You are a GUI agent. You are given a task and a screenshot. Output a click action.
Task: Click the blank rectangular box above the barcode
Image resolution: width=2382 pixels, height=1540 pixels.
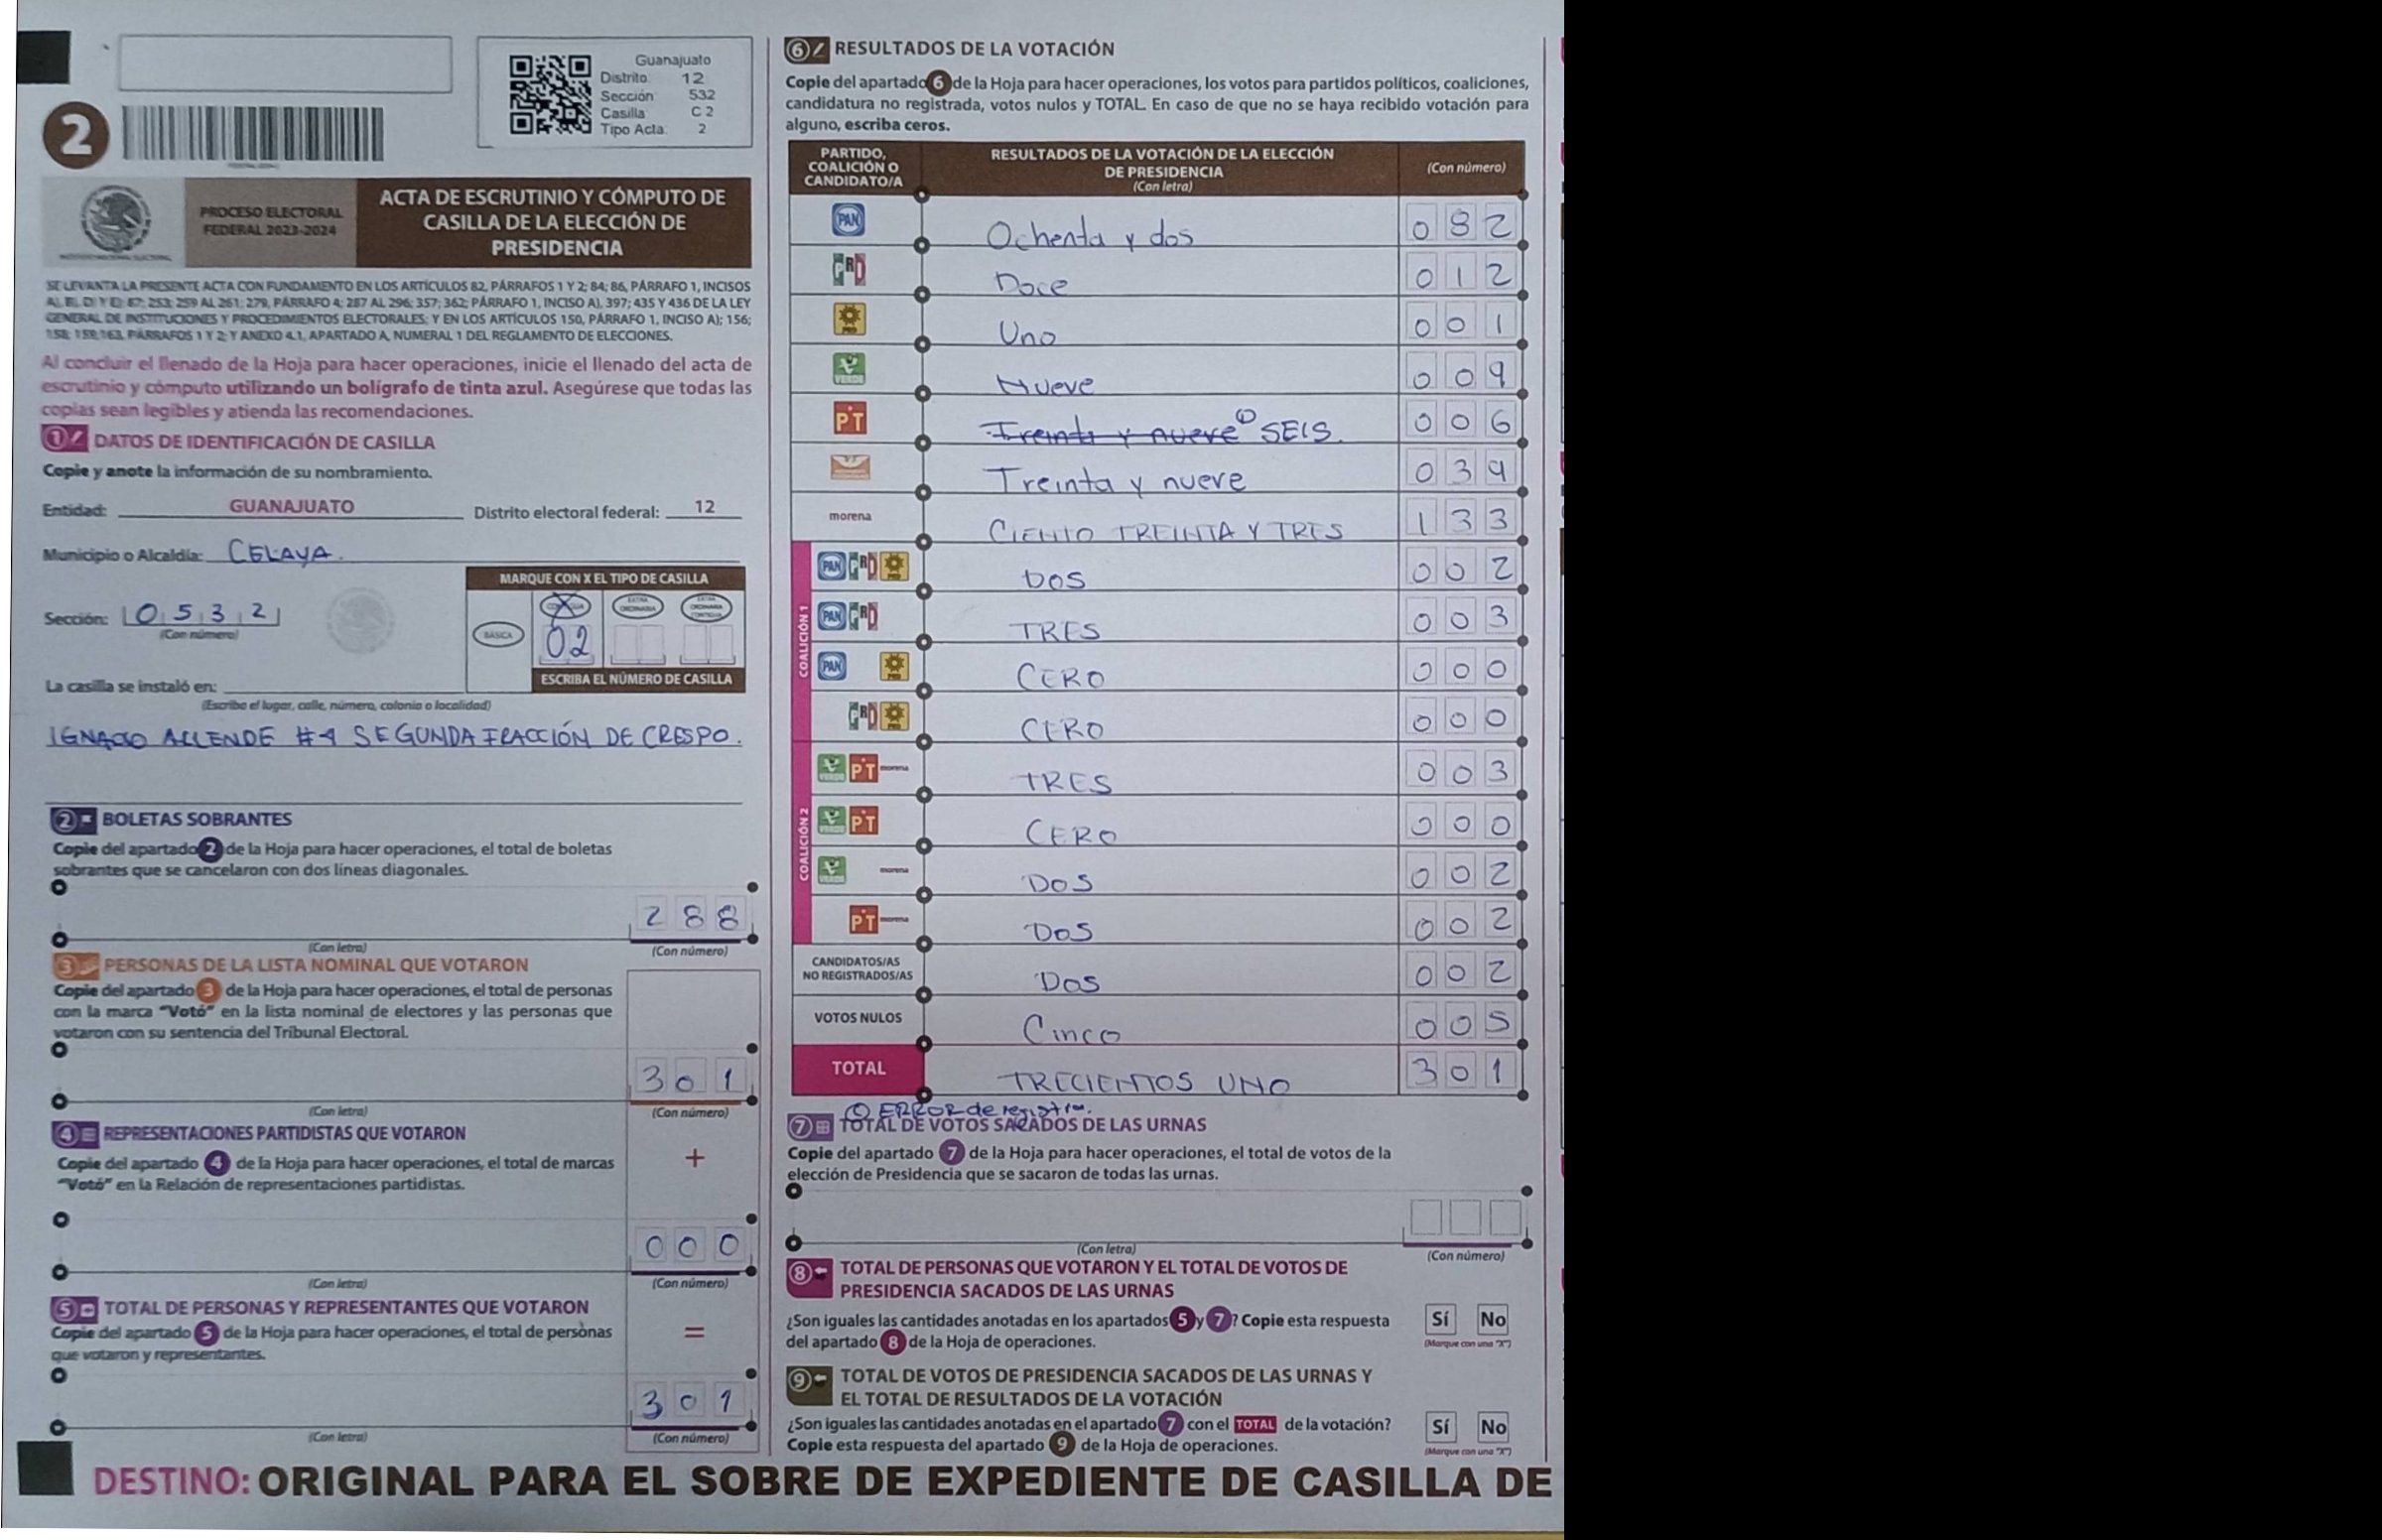[x=285, y=65]
